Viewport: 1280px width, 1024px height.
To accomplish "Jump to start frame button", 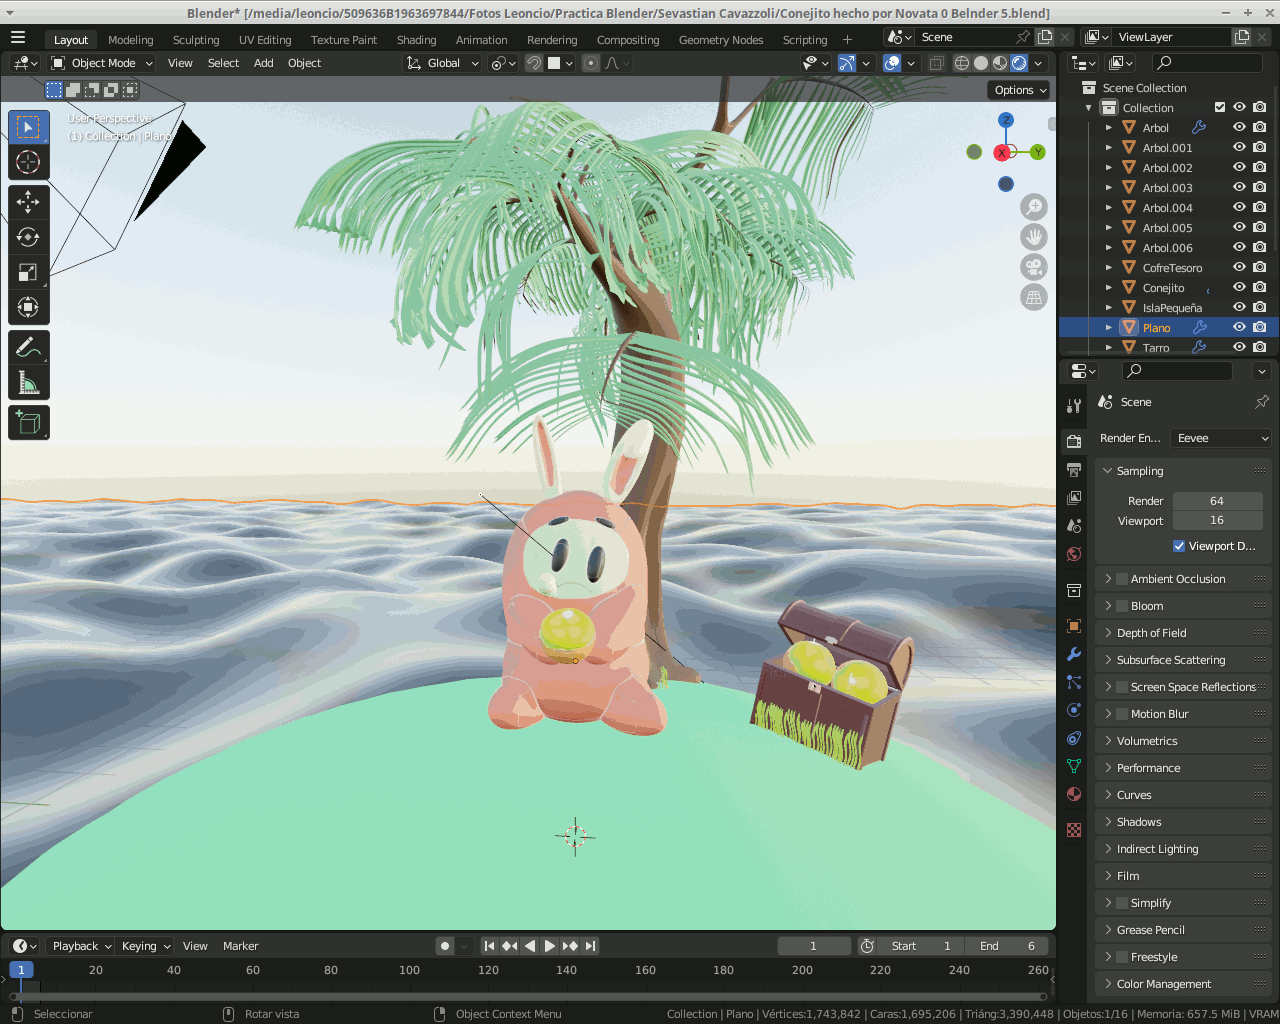I will [x=489, y=946].
